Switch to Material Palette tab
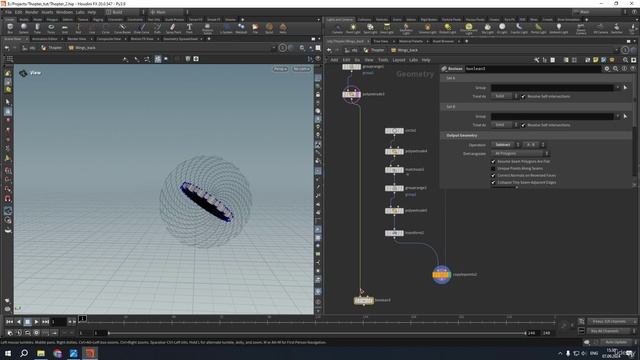Viewport: 640px width, 360px height. [411, 41]
